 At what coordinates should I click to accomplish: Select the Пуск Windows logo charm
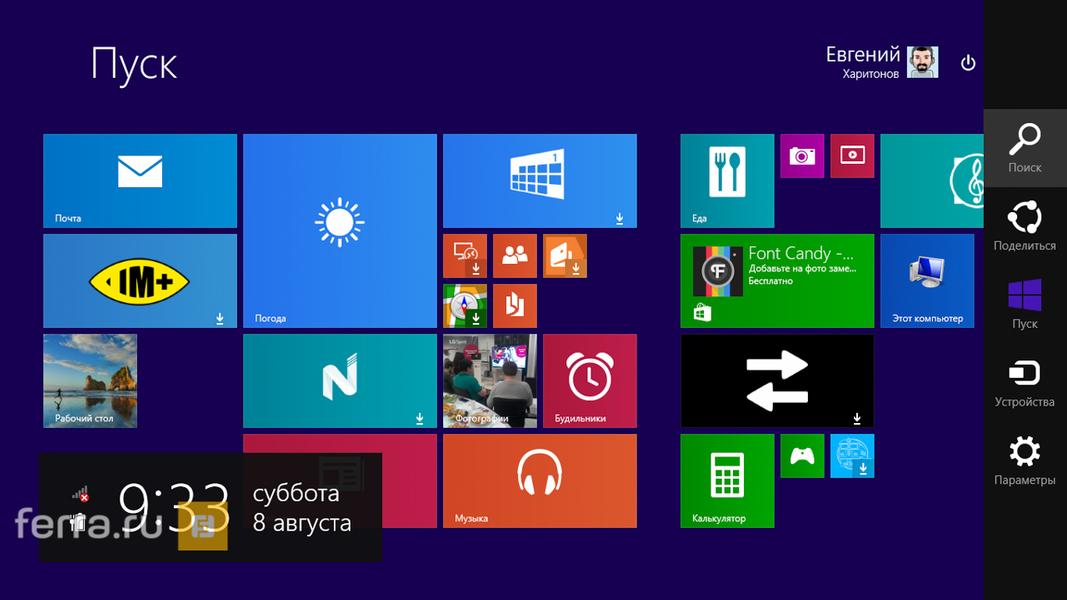[1024, 303]
